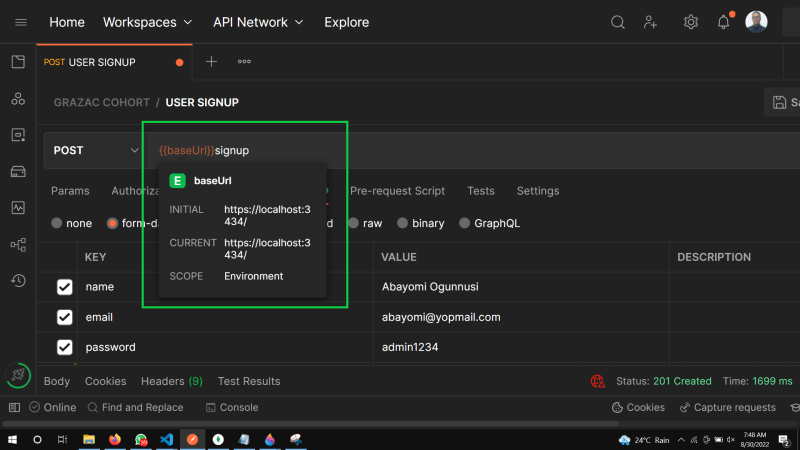Click the Online status indicator

point(53,408)
